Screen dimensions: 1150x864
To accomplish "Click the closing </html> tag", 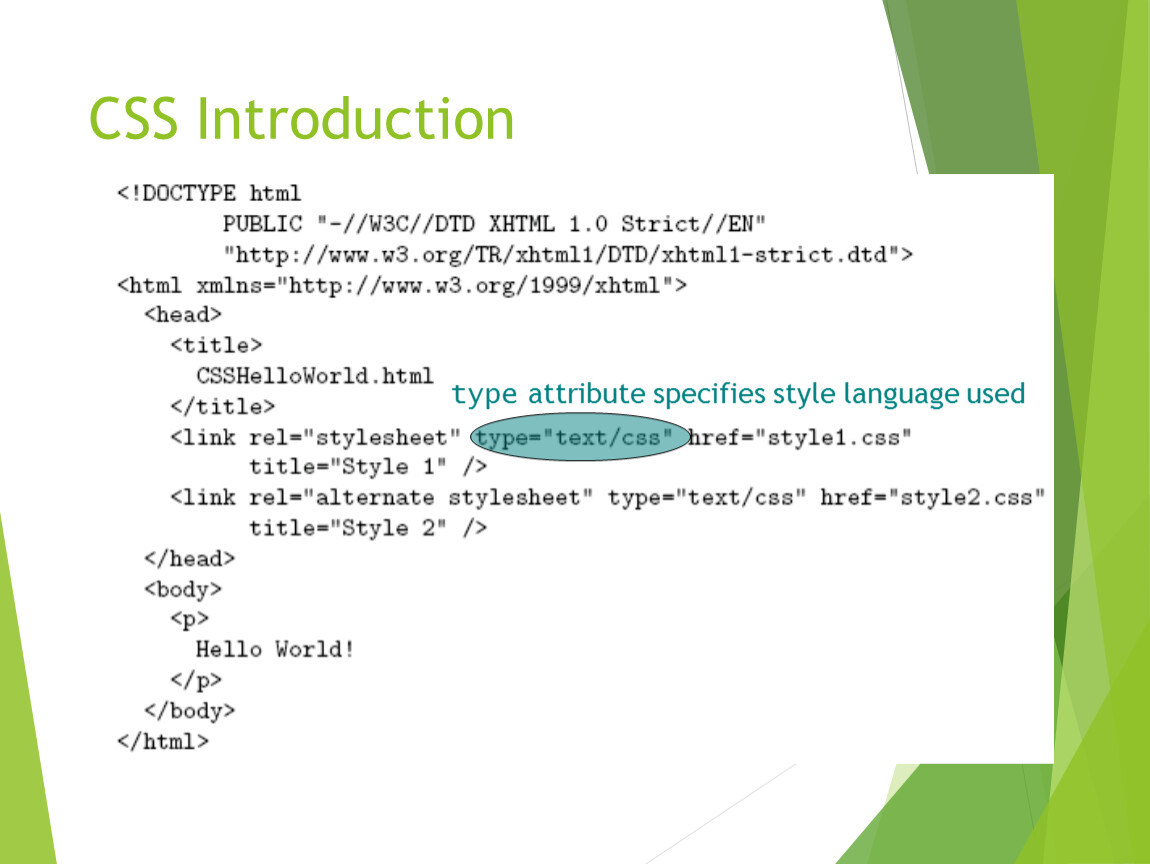I will tap(163, 742).
